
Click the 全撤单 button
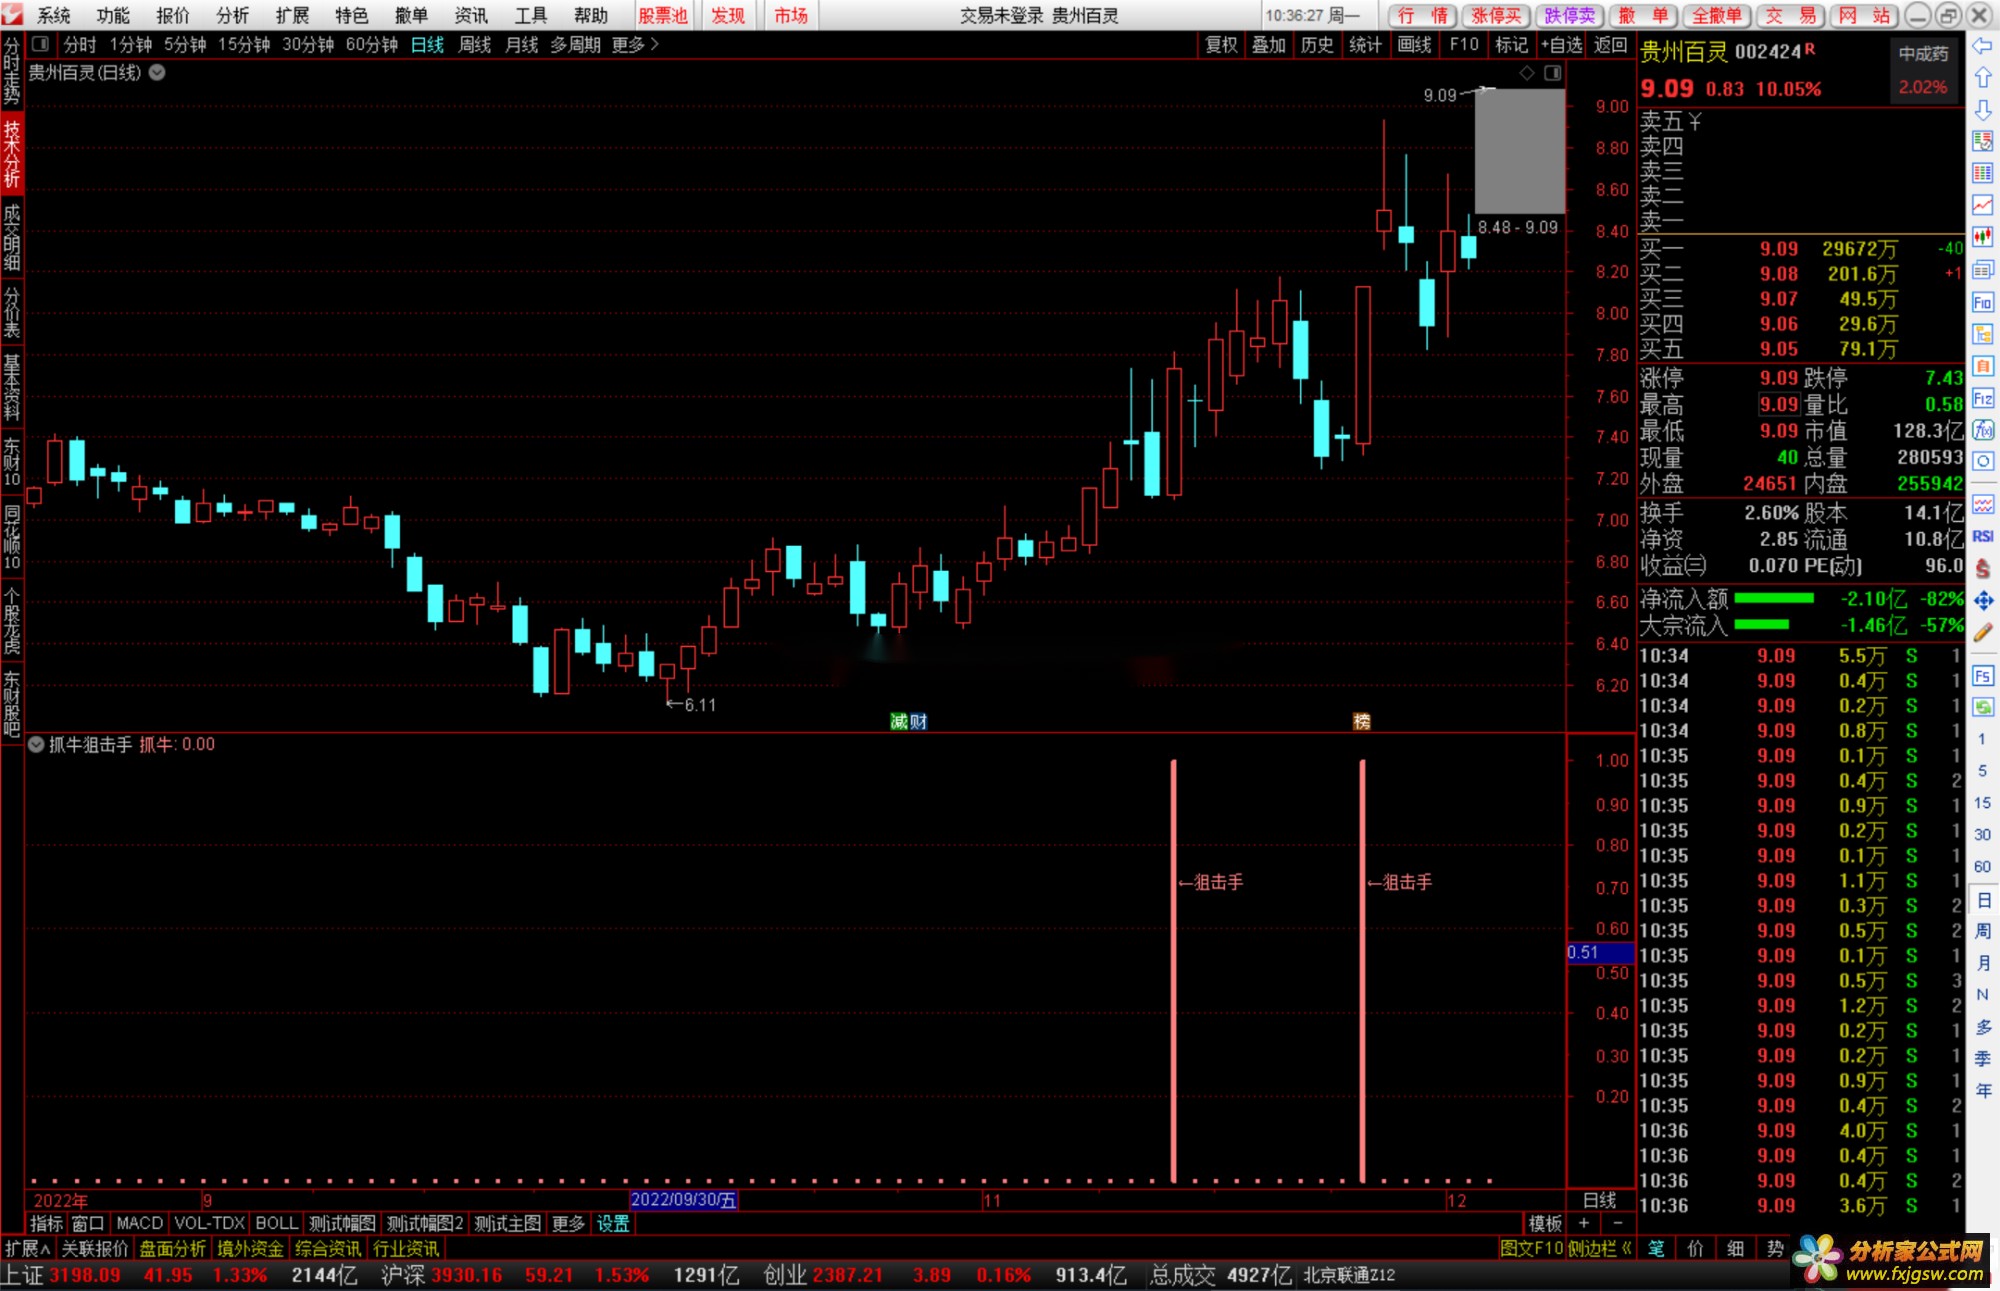(1717, 15)
